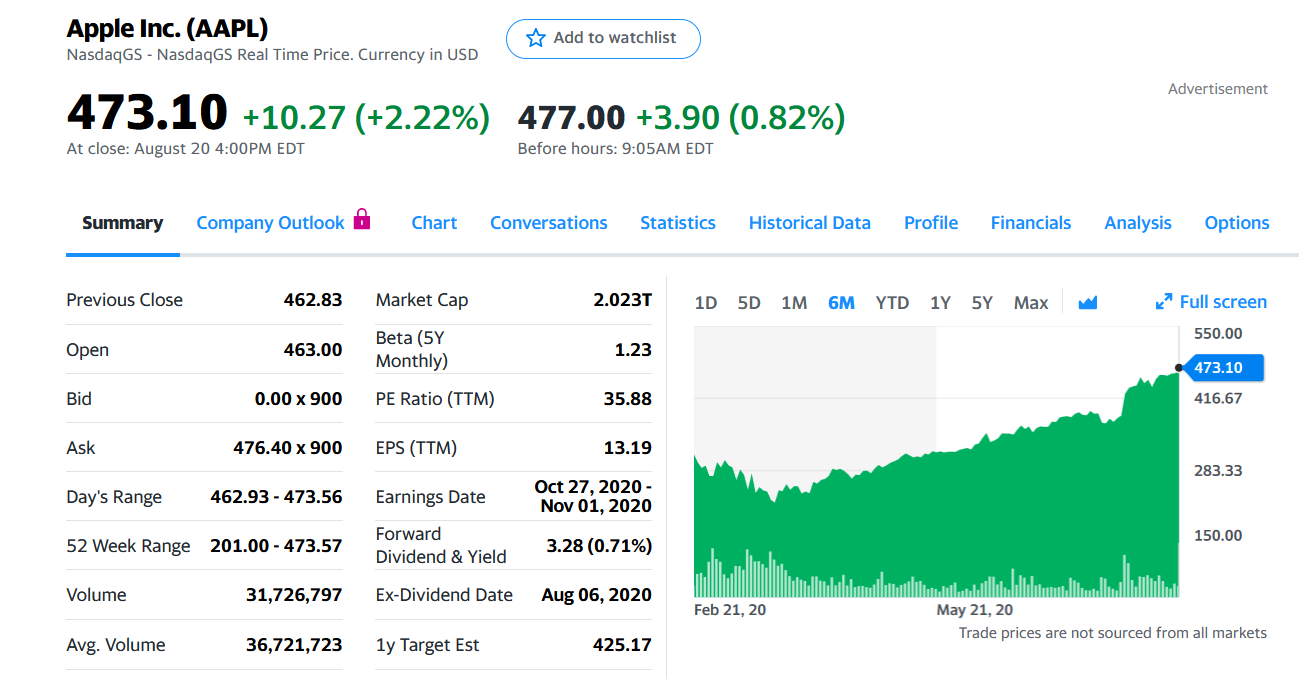Select the 1D chart range
This screenshot has width=1299, height=679.
pyautogui.click(x=706, y=302)
